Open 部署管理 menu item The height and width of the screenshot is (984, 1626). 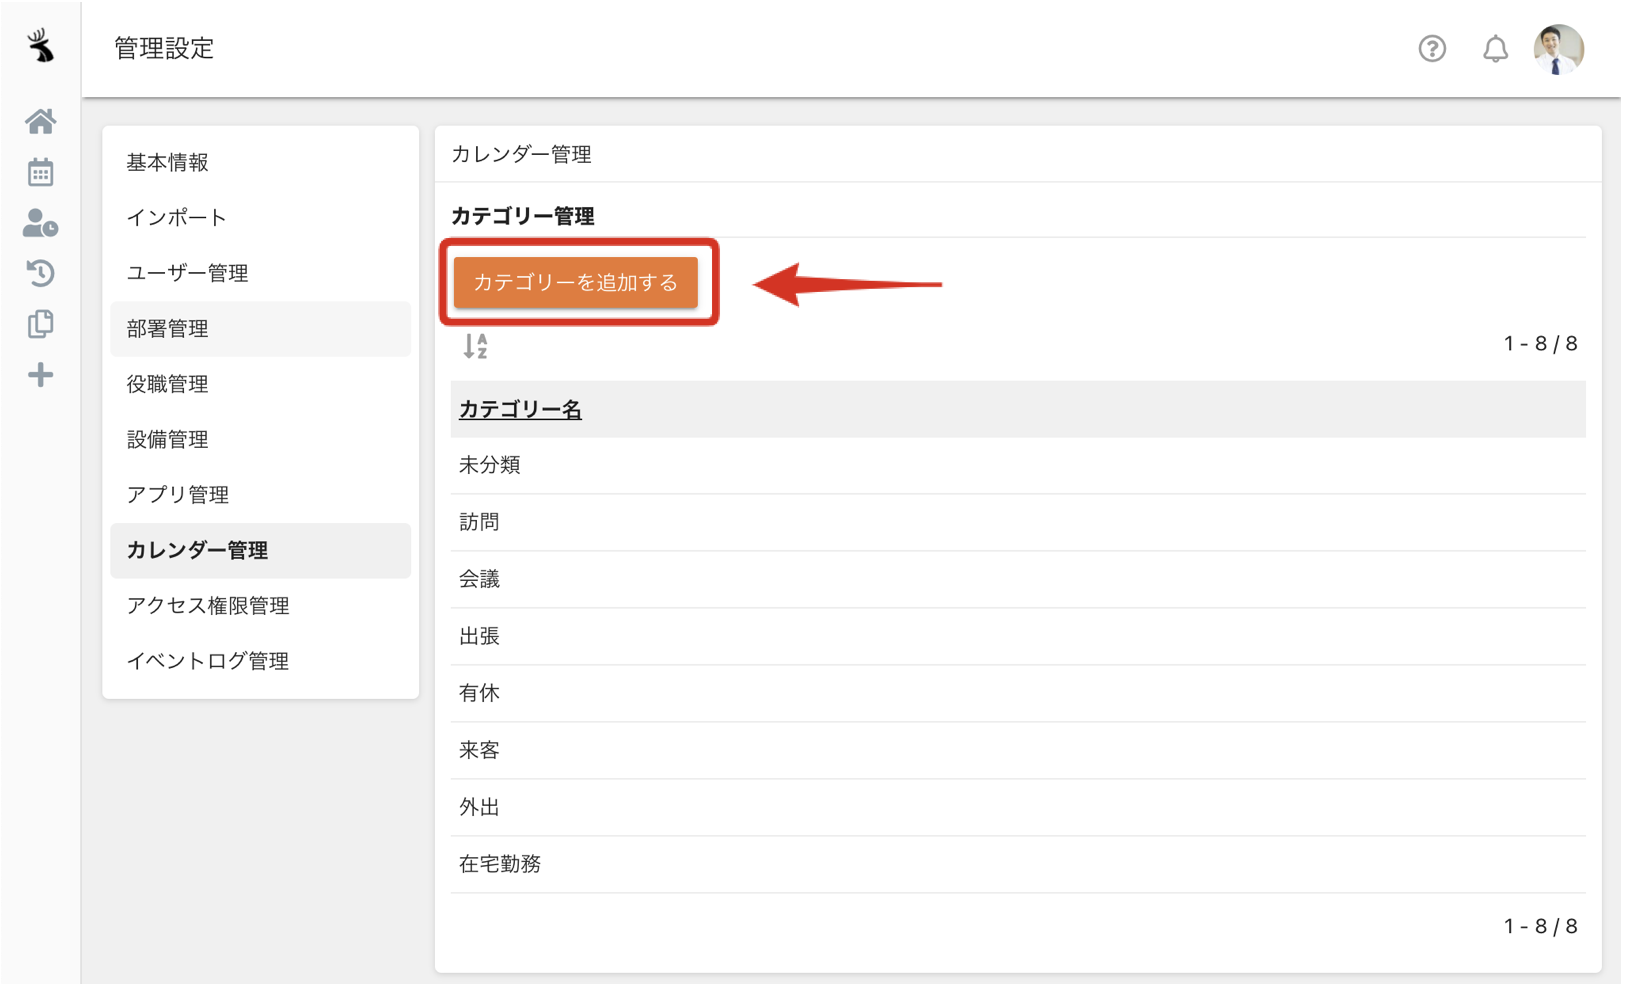[168, 329]
